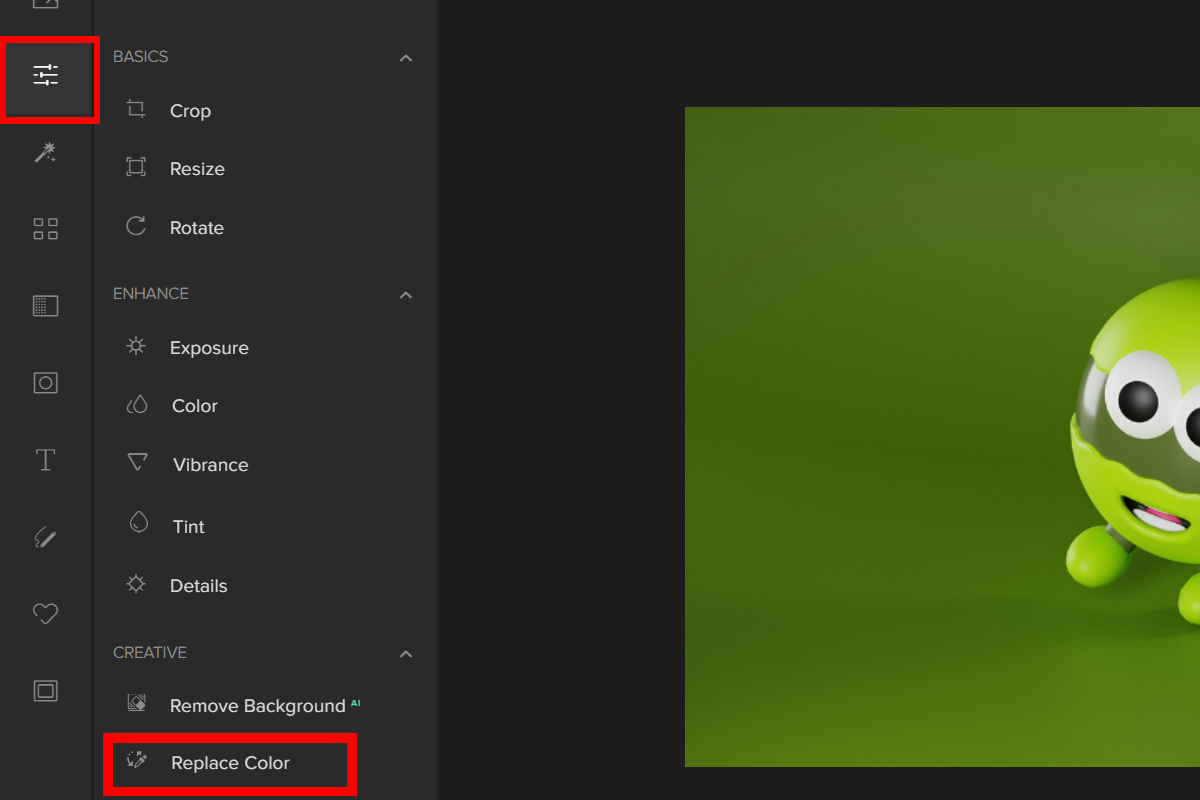Open the Draw brush sidebar icon
Image resolution: width=1200 pixels, height=800 pixels.
coord(46,537)
